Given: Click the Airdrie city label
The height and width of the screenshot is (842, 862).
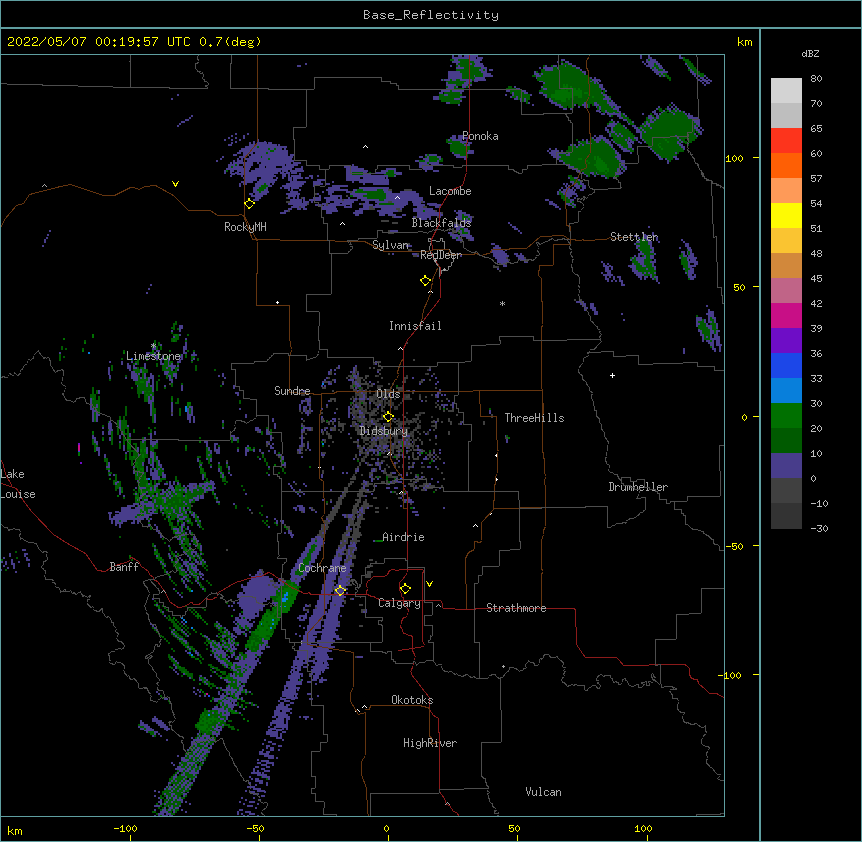Looking at the screenshot, I should pos(404,537).
